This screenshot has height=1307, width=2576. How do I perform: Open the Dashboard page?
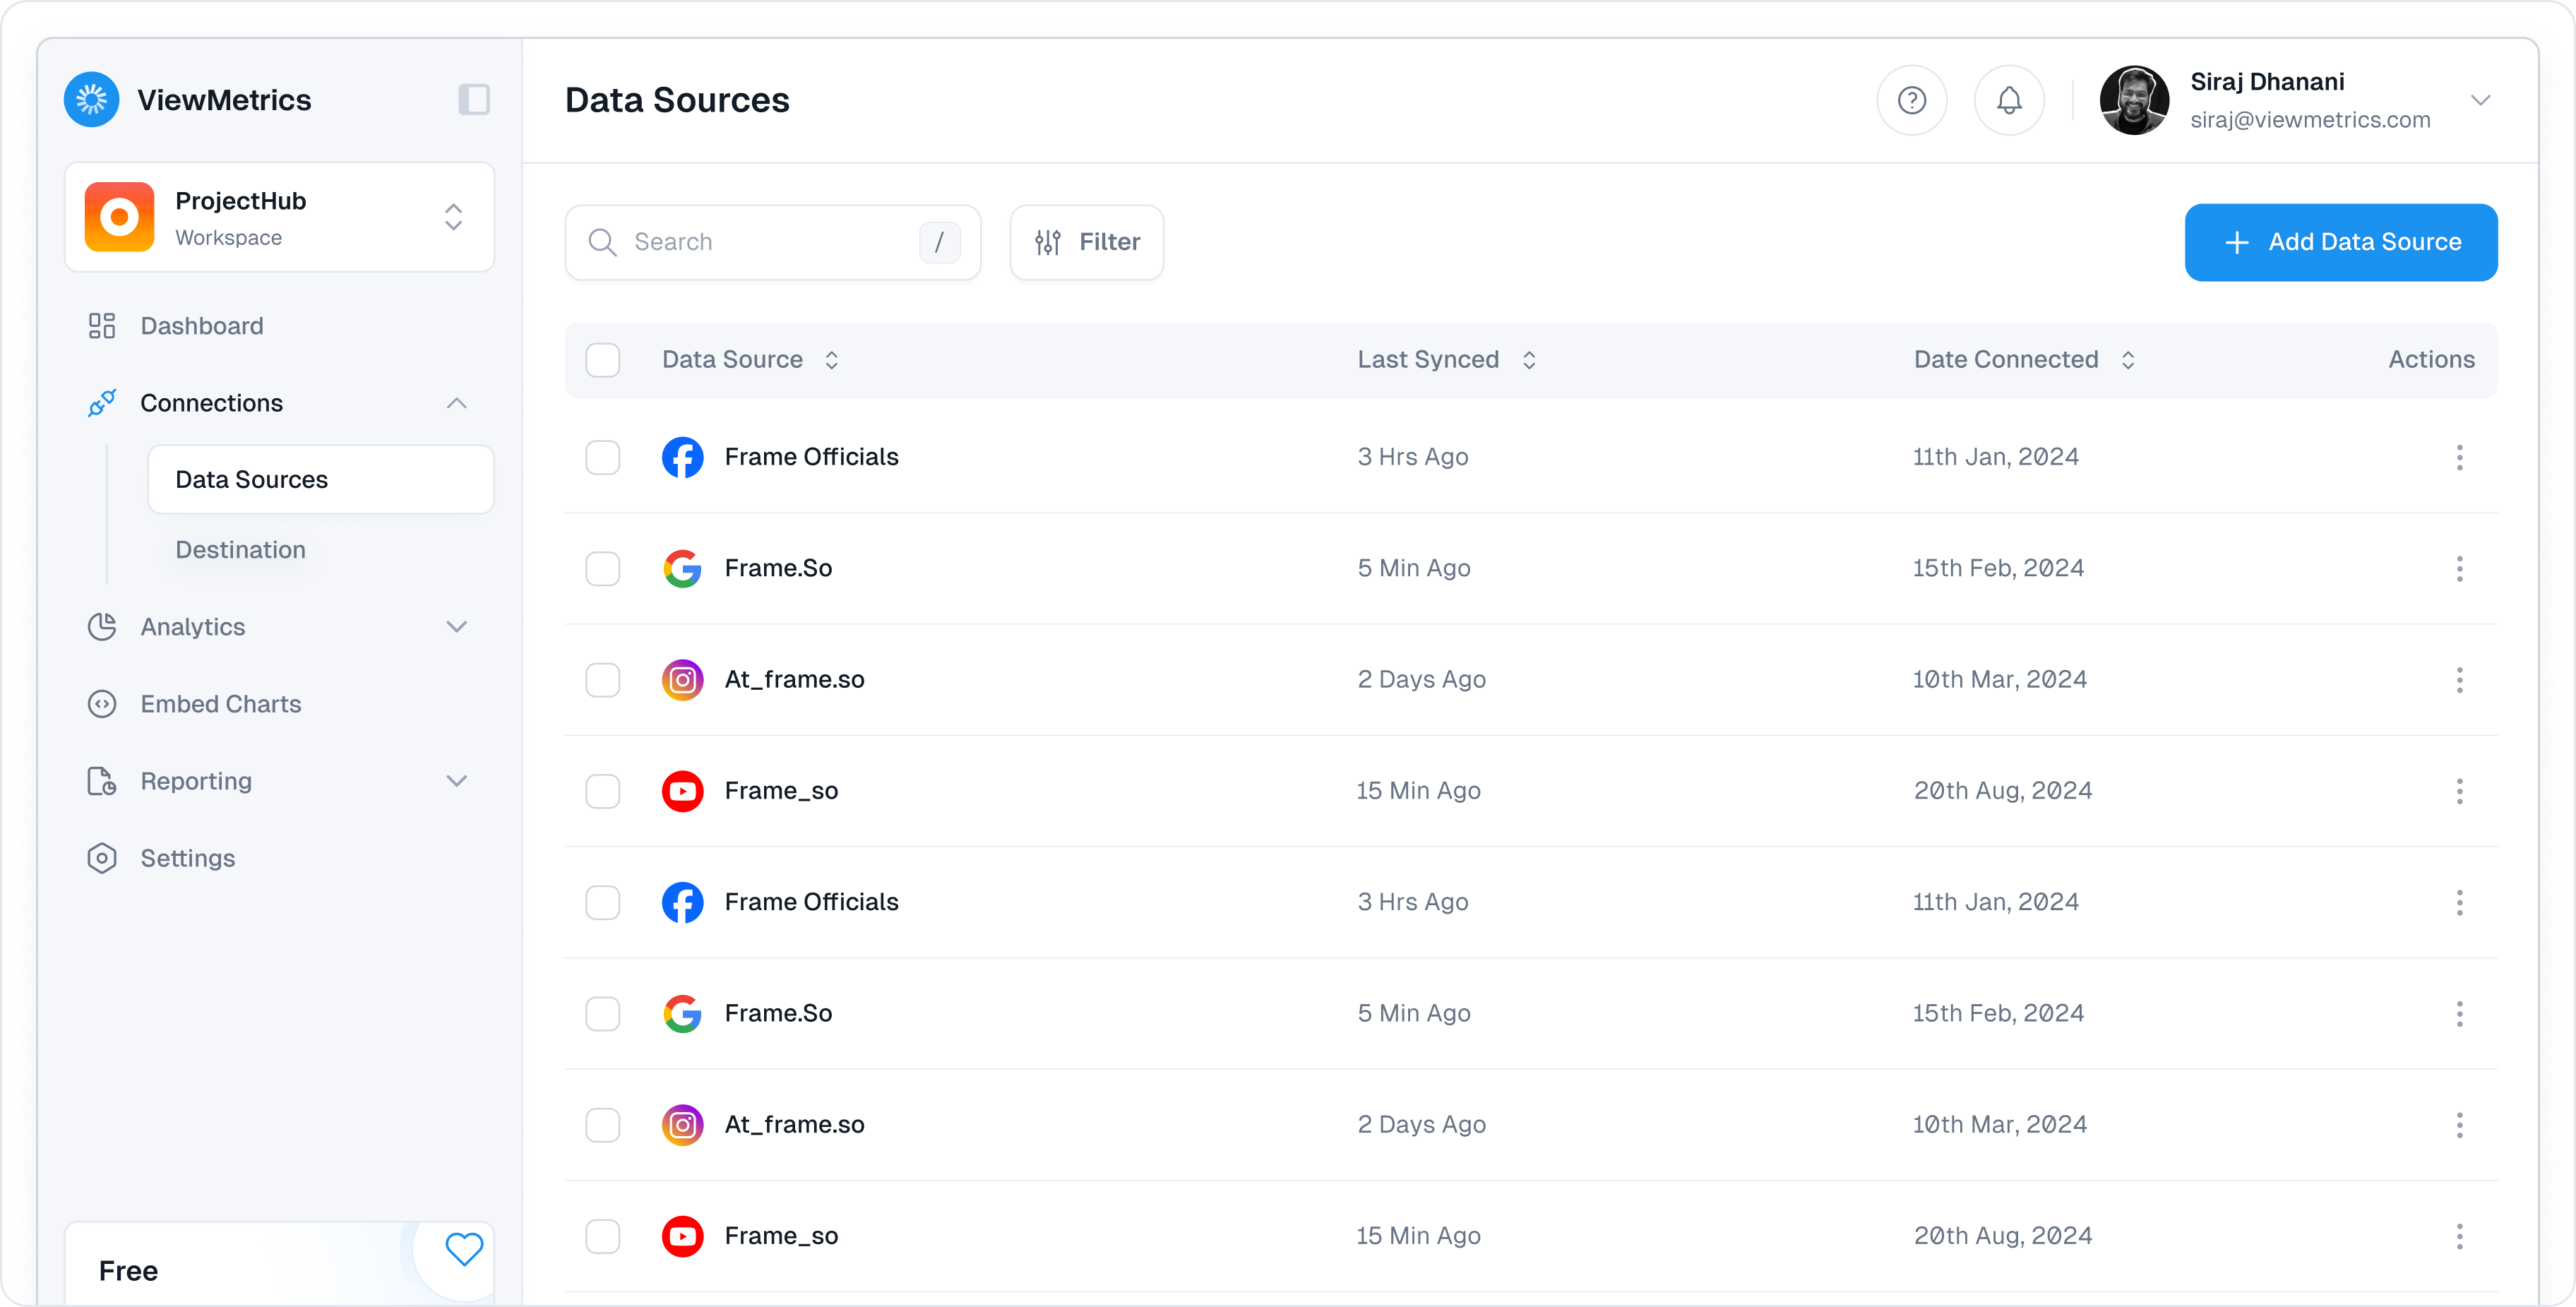[x=201, y=326]
